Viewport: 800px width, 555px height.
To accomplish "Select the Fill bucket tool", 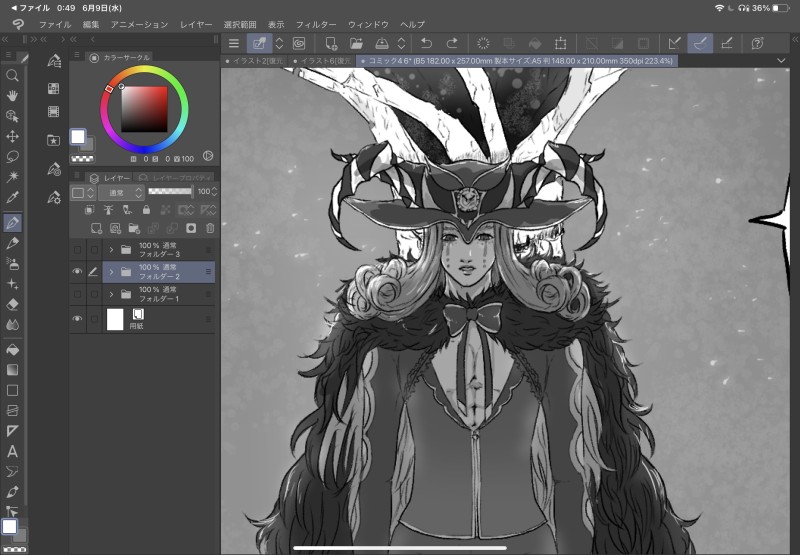I will point(13,350).
